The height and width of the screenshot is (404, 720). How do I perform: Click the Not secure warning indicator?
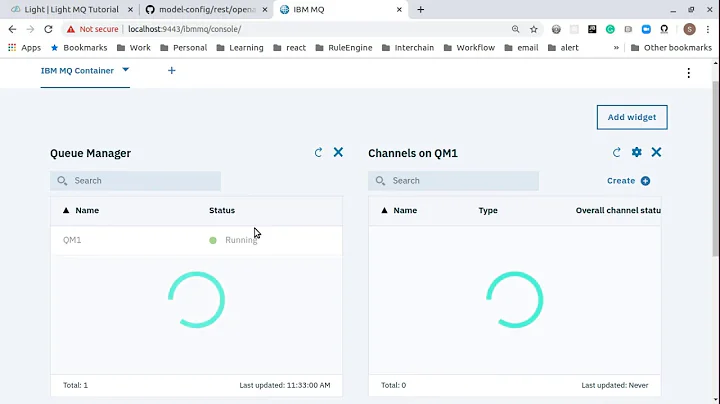pos(92,29)
